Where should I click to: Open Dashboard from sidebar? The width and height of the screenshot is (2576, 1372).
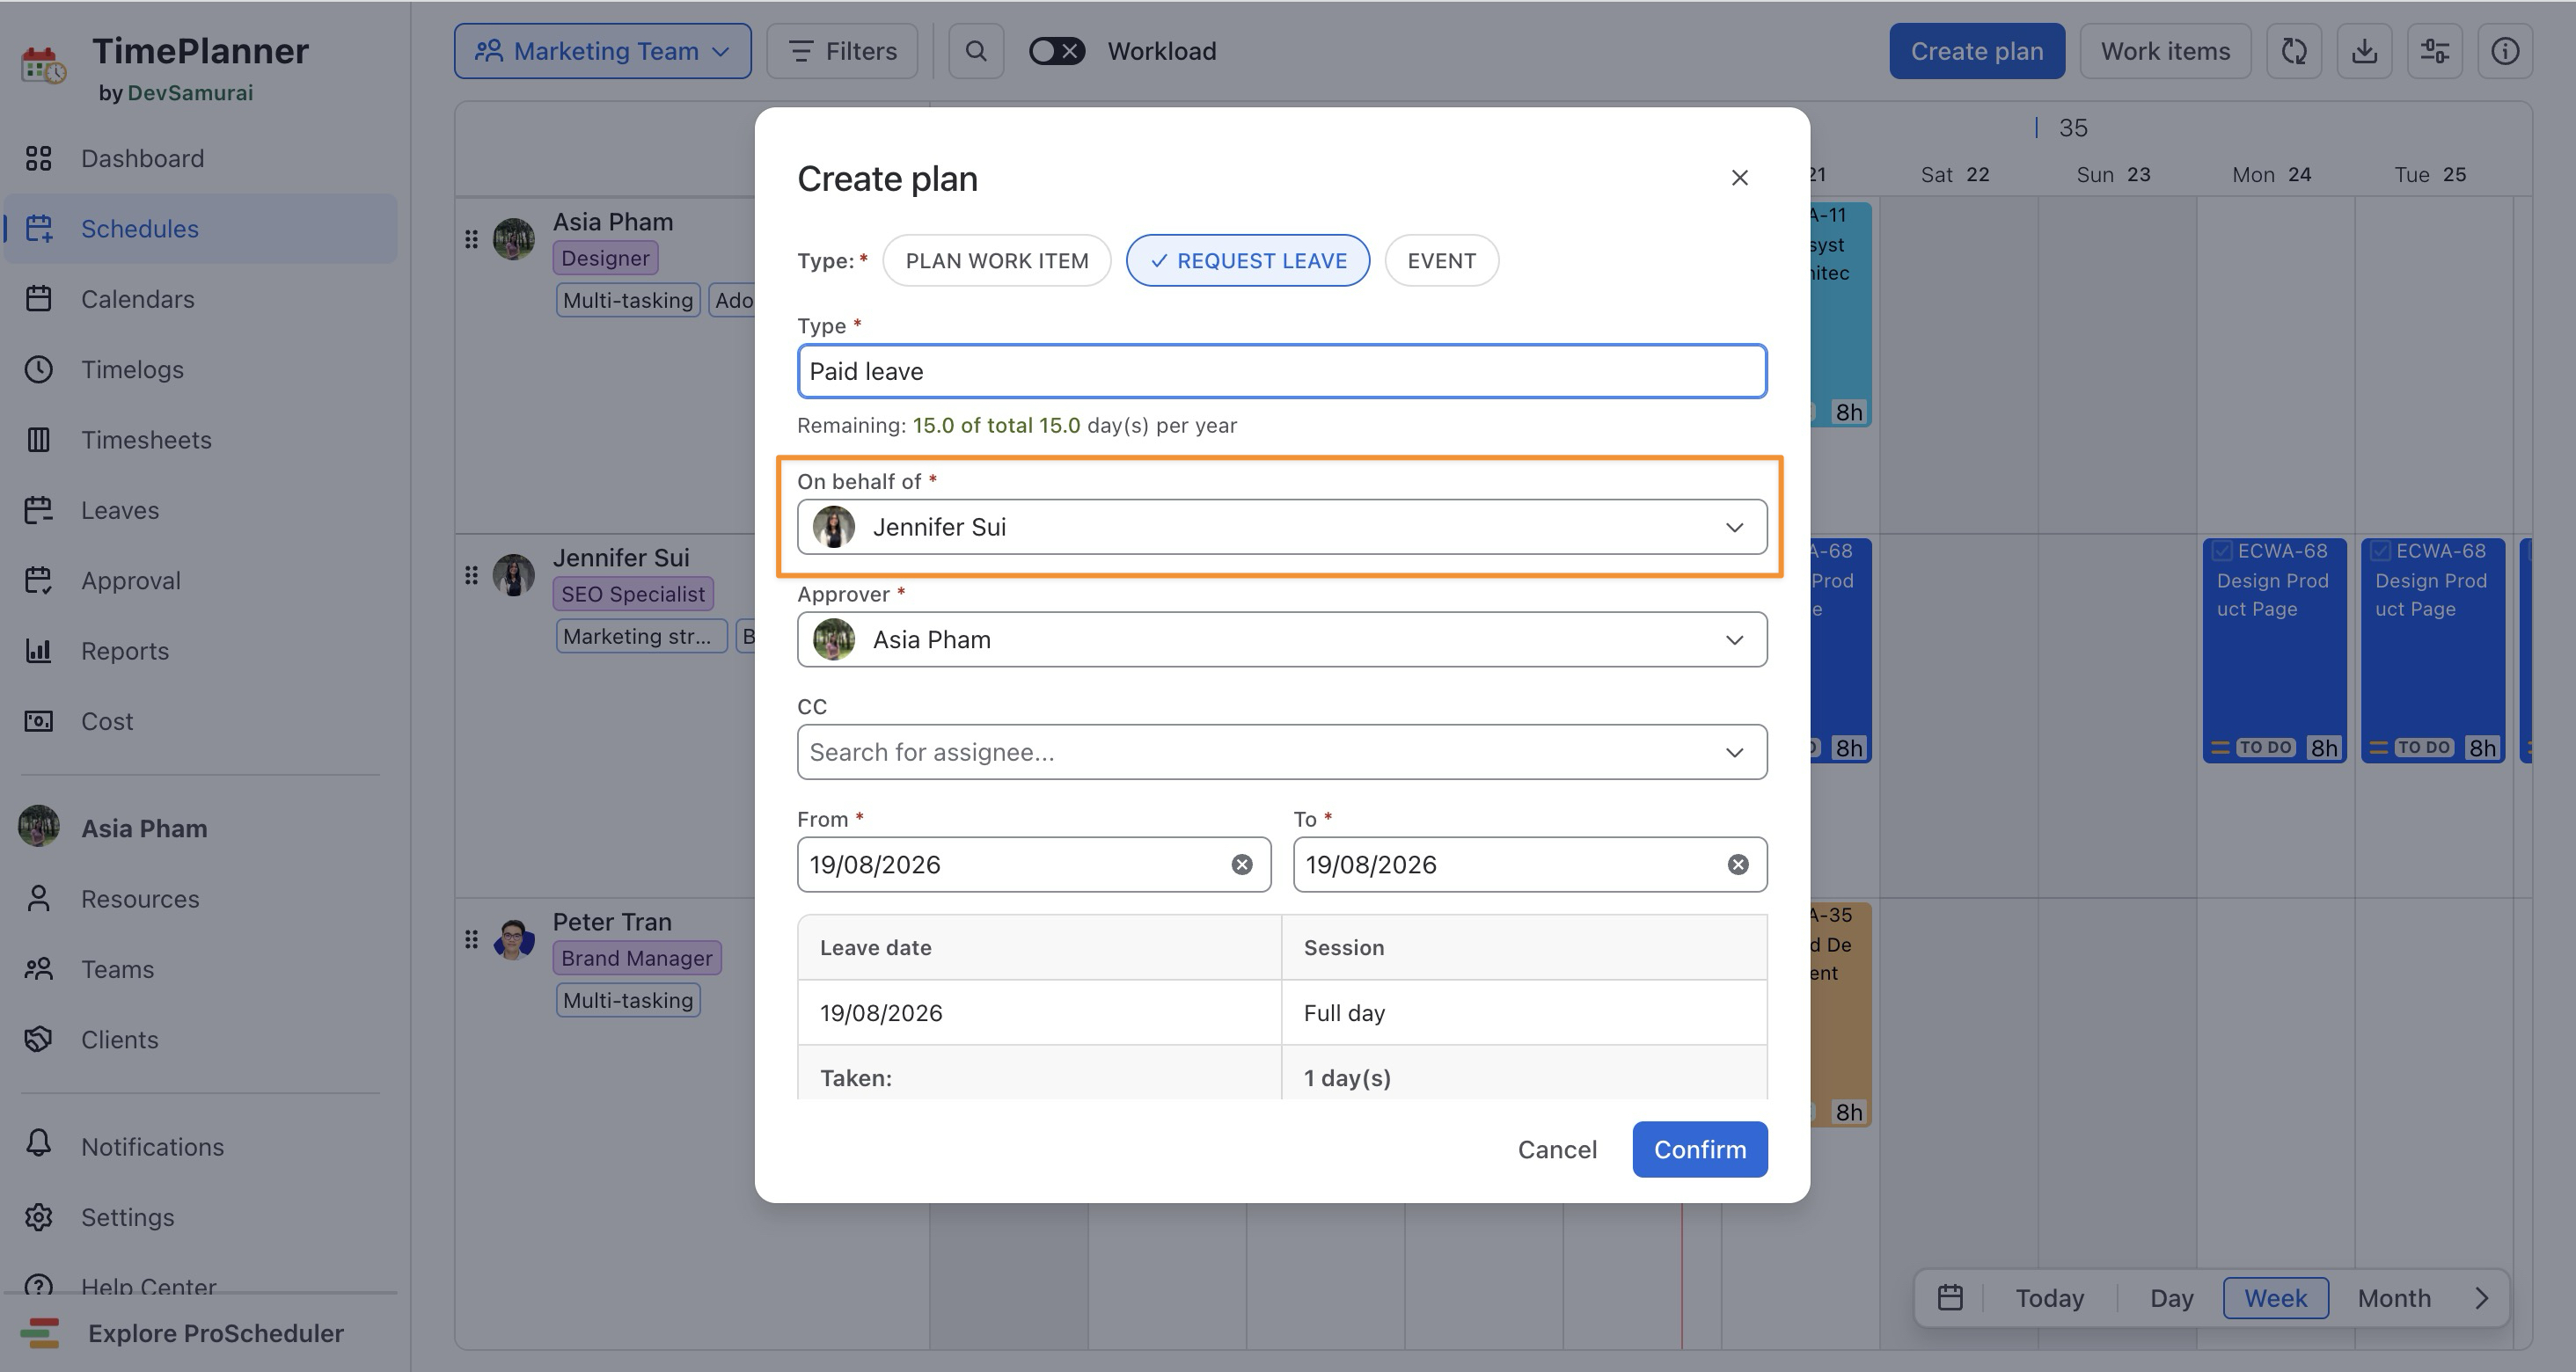click(200, 158)
